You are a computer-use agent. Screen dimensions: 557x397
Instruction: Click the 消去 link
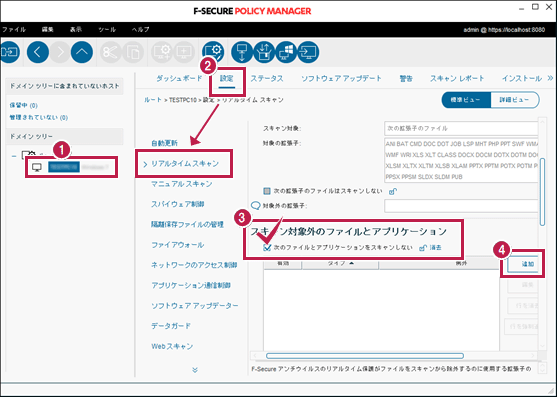(436, 248)
